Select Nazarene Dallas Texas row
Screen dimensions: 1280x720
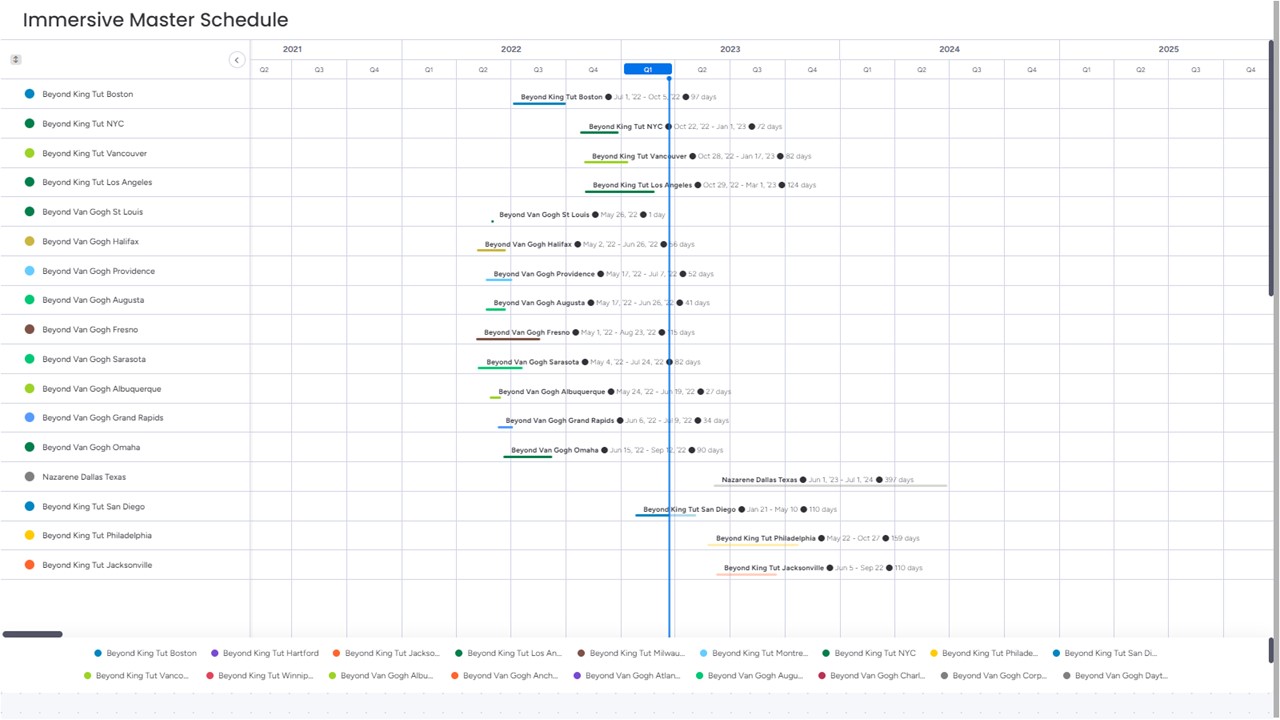125,477
